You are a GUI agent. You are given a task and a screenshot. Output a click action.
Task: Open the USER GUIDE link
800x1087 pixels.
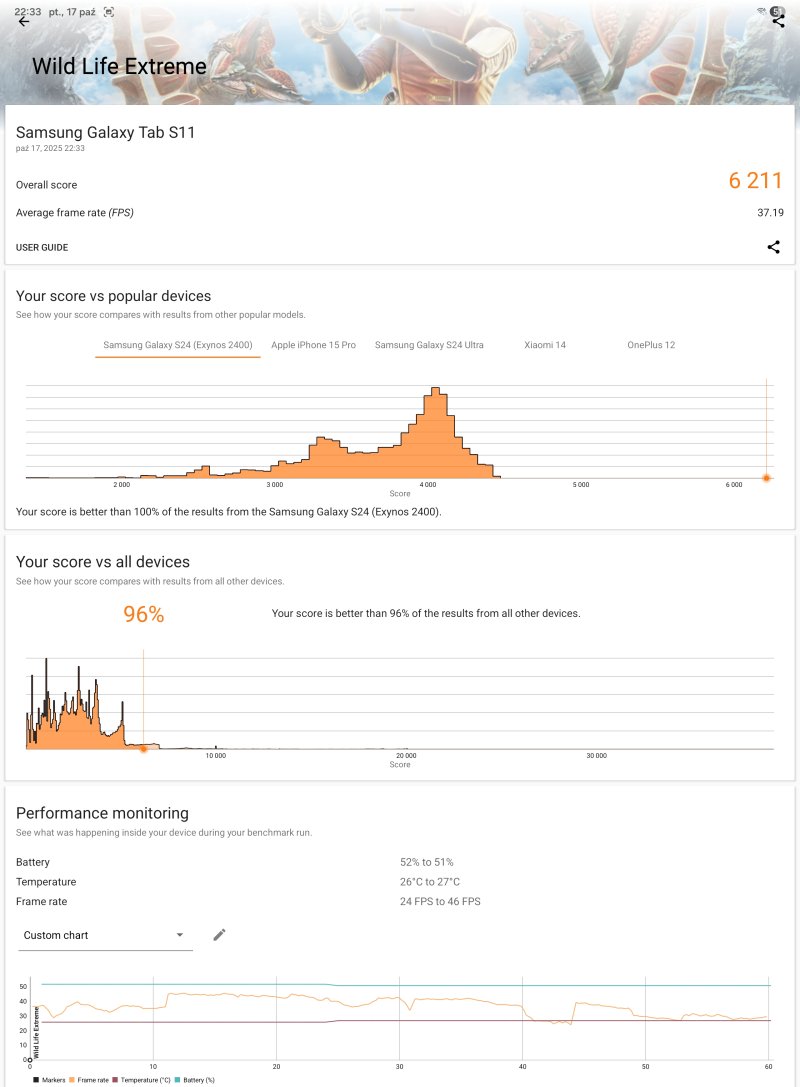(42, 247)
